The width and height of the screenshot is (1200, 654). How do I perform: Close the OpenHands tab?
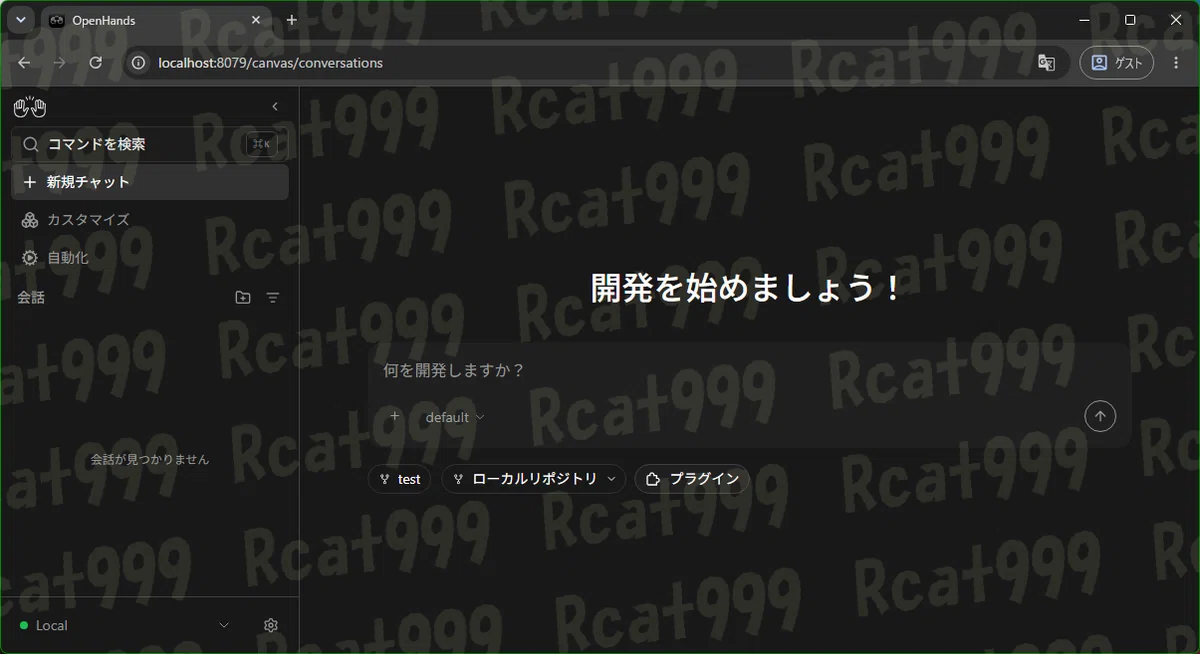pyautogui.click(x=256, y=20)
